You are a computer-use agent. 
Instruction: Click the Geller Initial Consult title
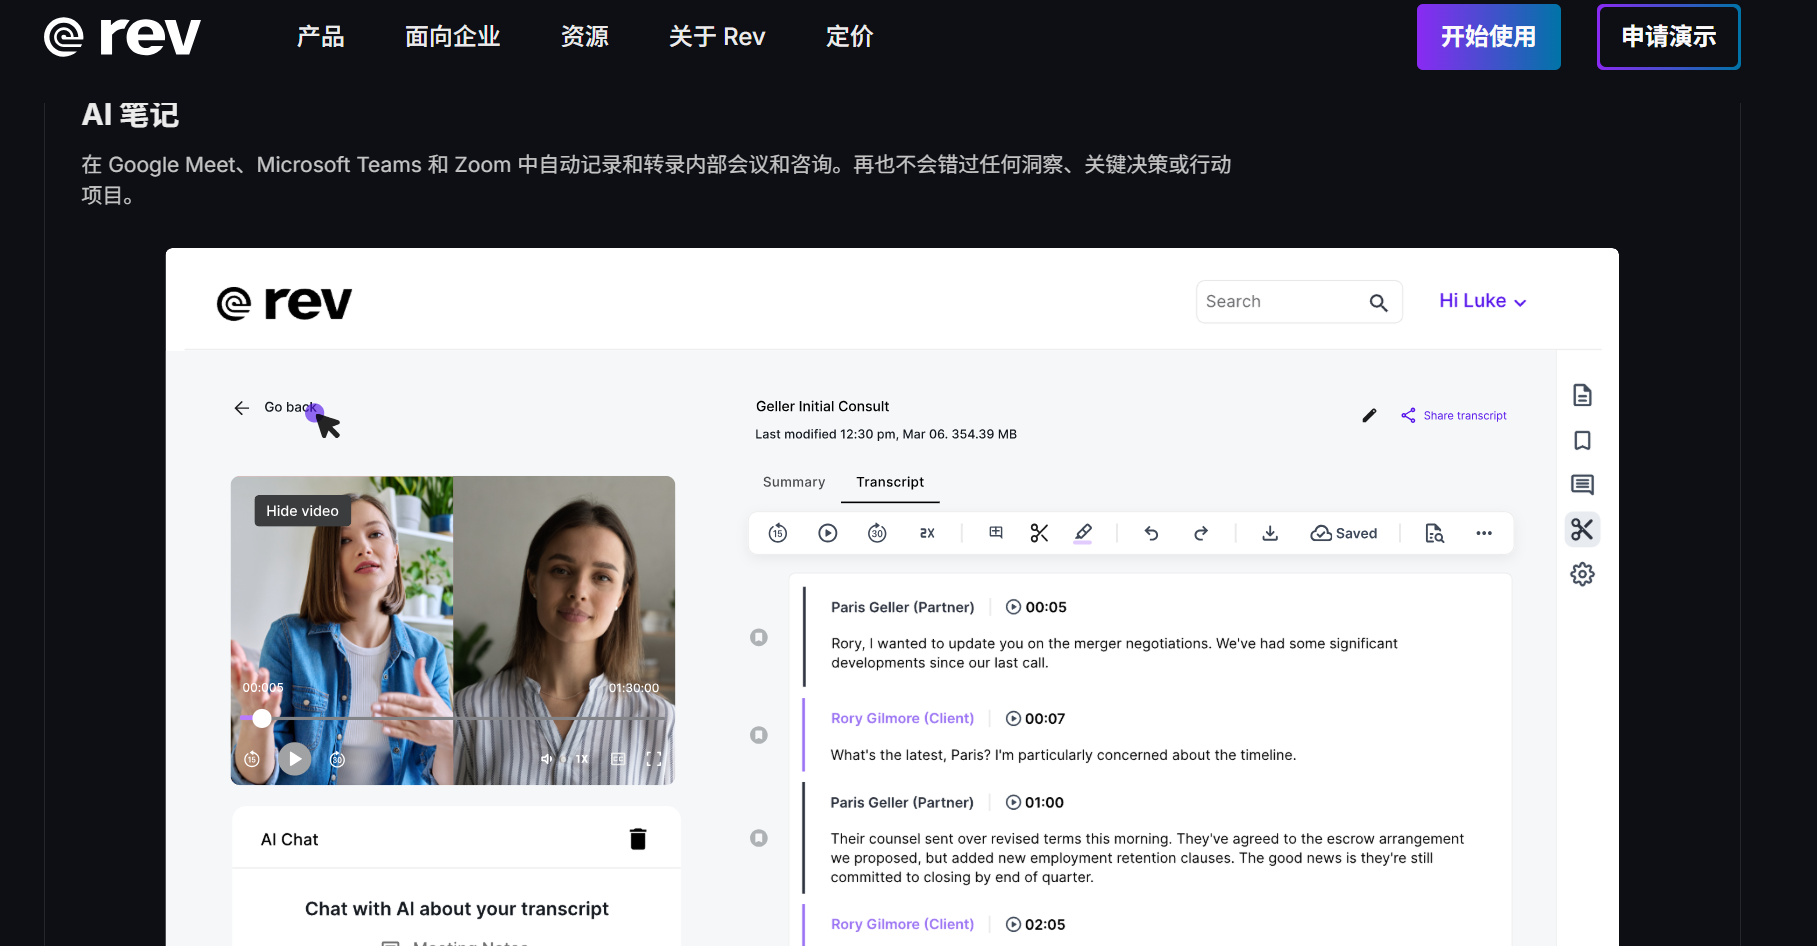(x=822, y=406)
